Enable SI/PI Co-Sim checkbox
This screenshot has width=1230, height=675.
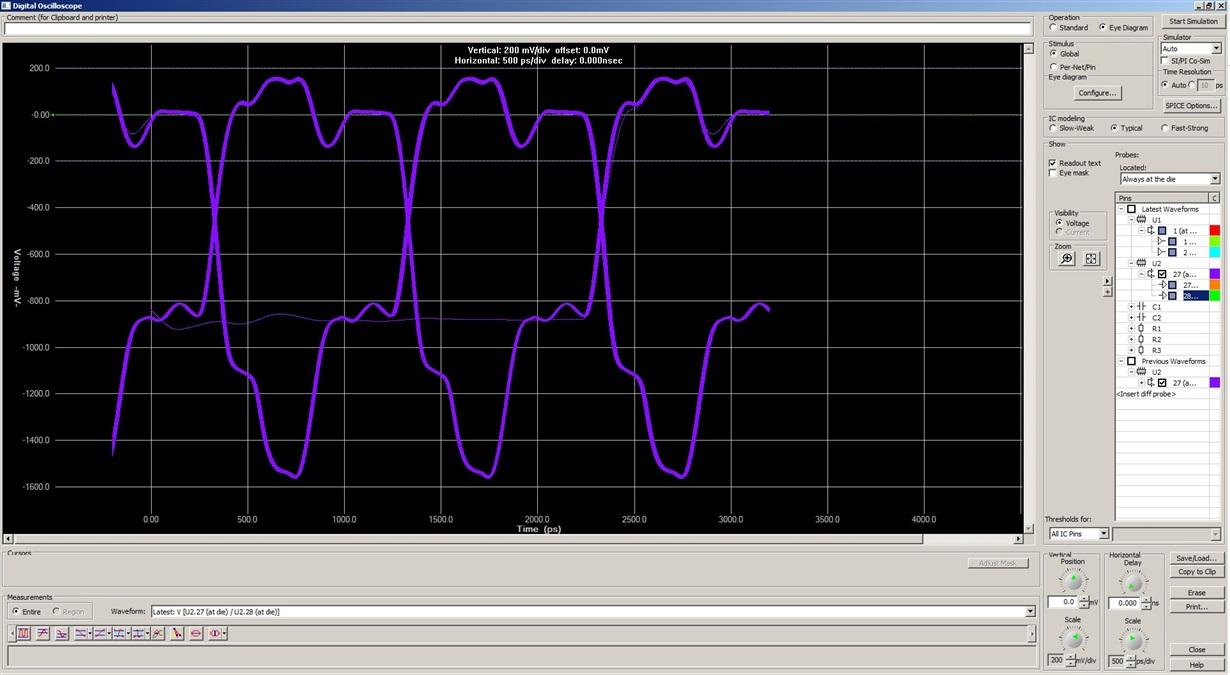tap(1166, 60)
